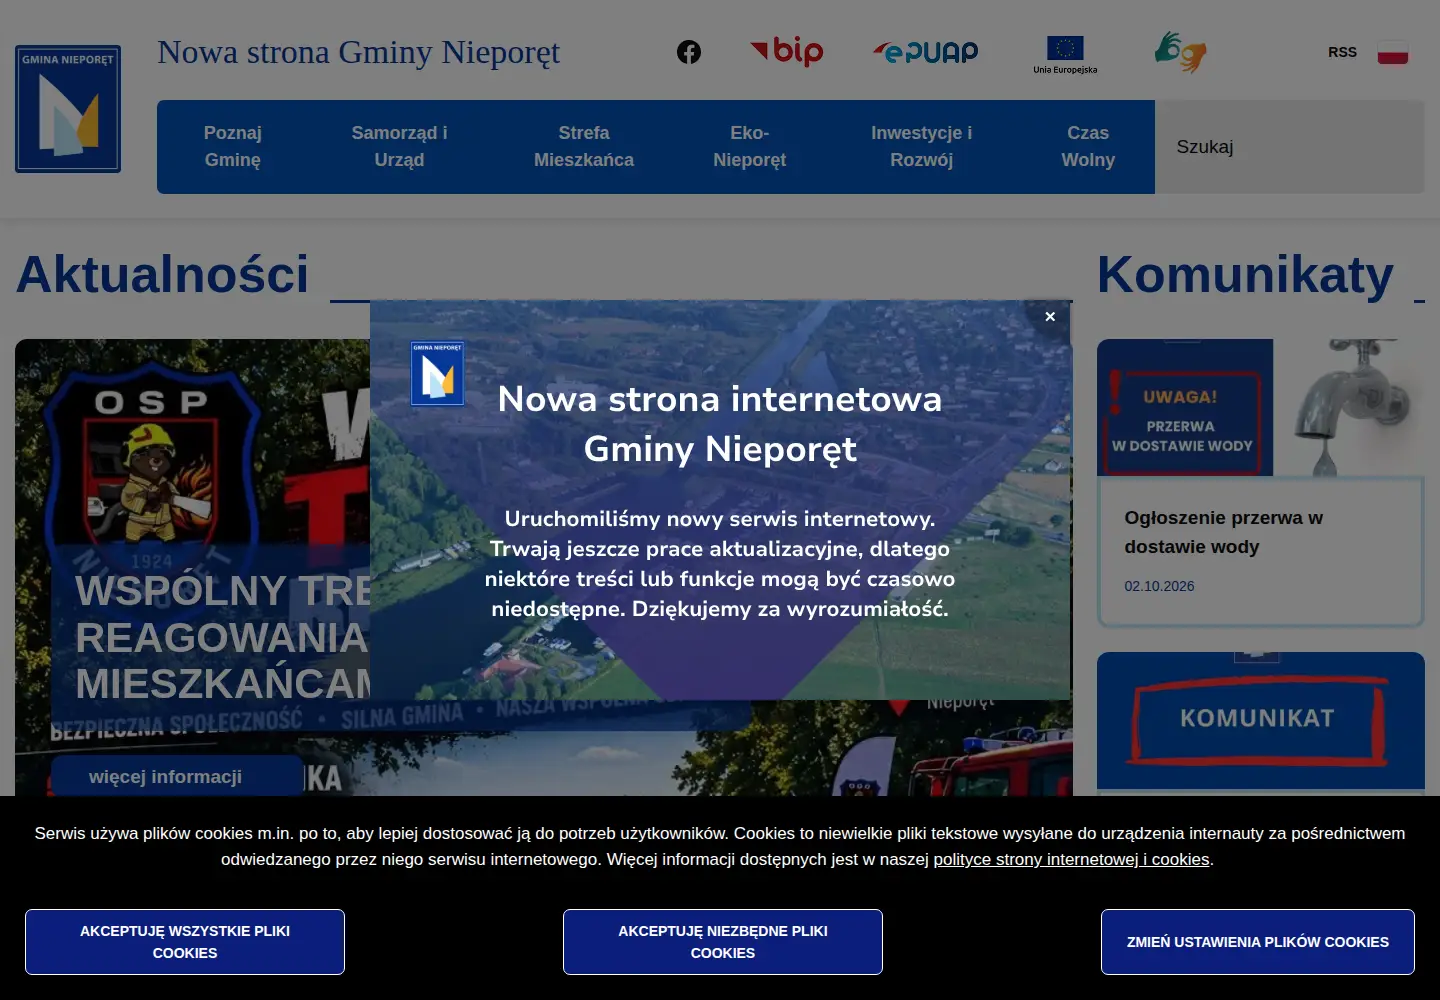Focus the Szukaj search field
This screenshot has width=1440, height=1000.
(1289, 147)
